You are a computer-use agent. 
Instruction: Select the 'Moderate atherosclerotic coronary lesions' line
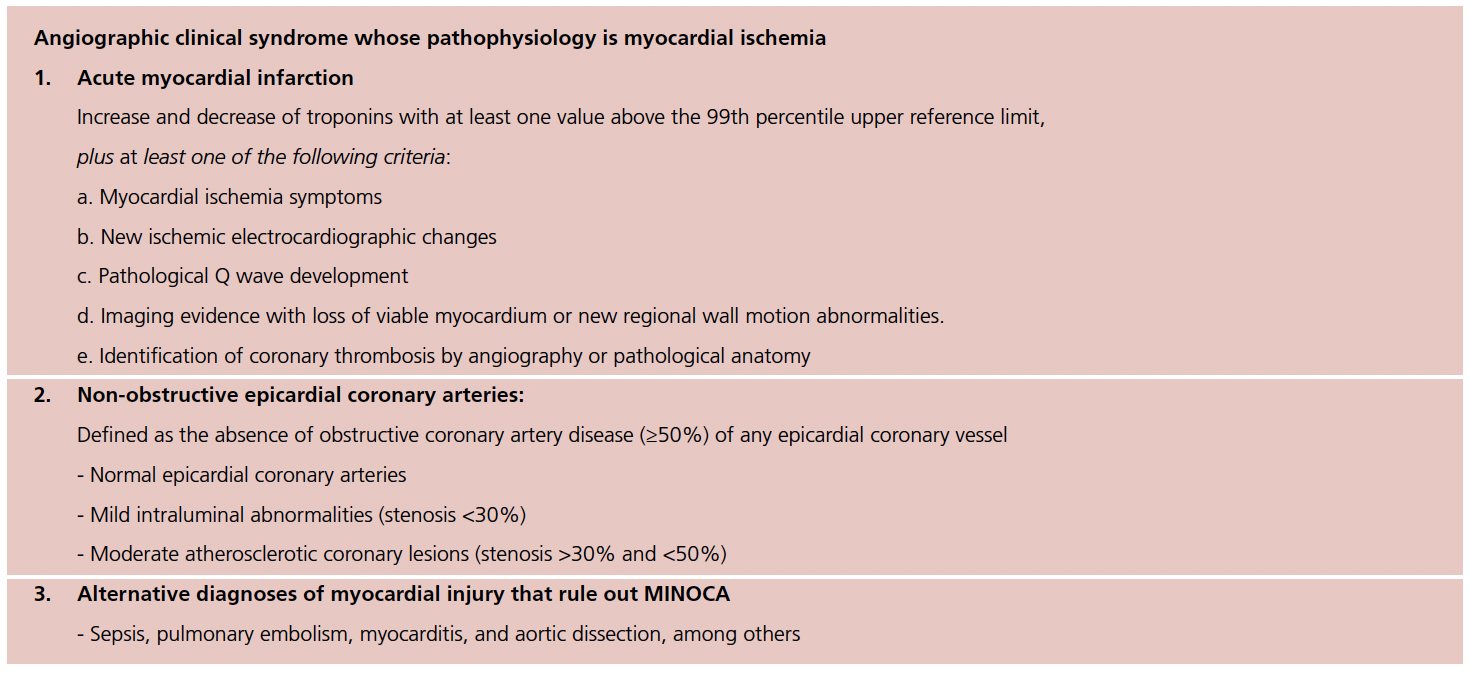(402, 554)
